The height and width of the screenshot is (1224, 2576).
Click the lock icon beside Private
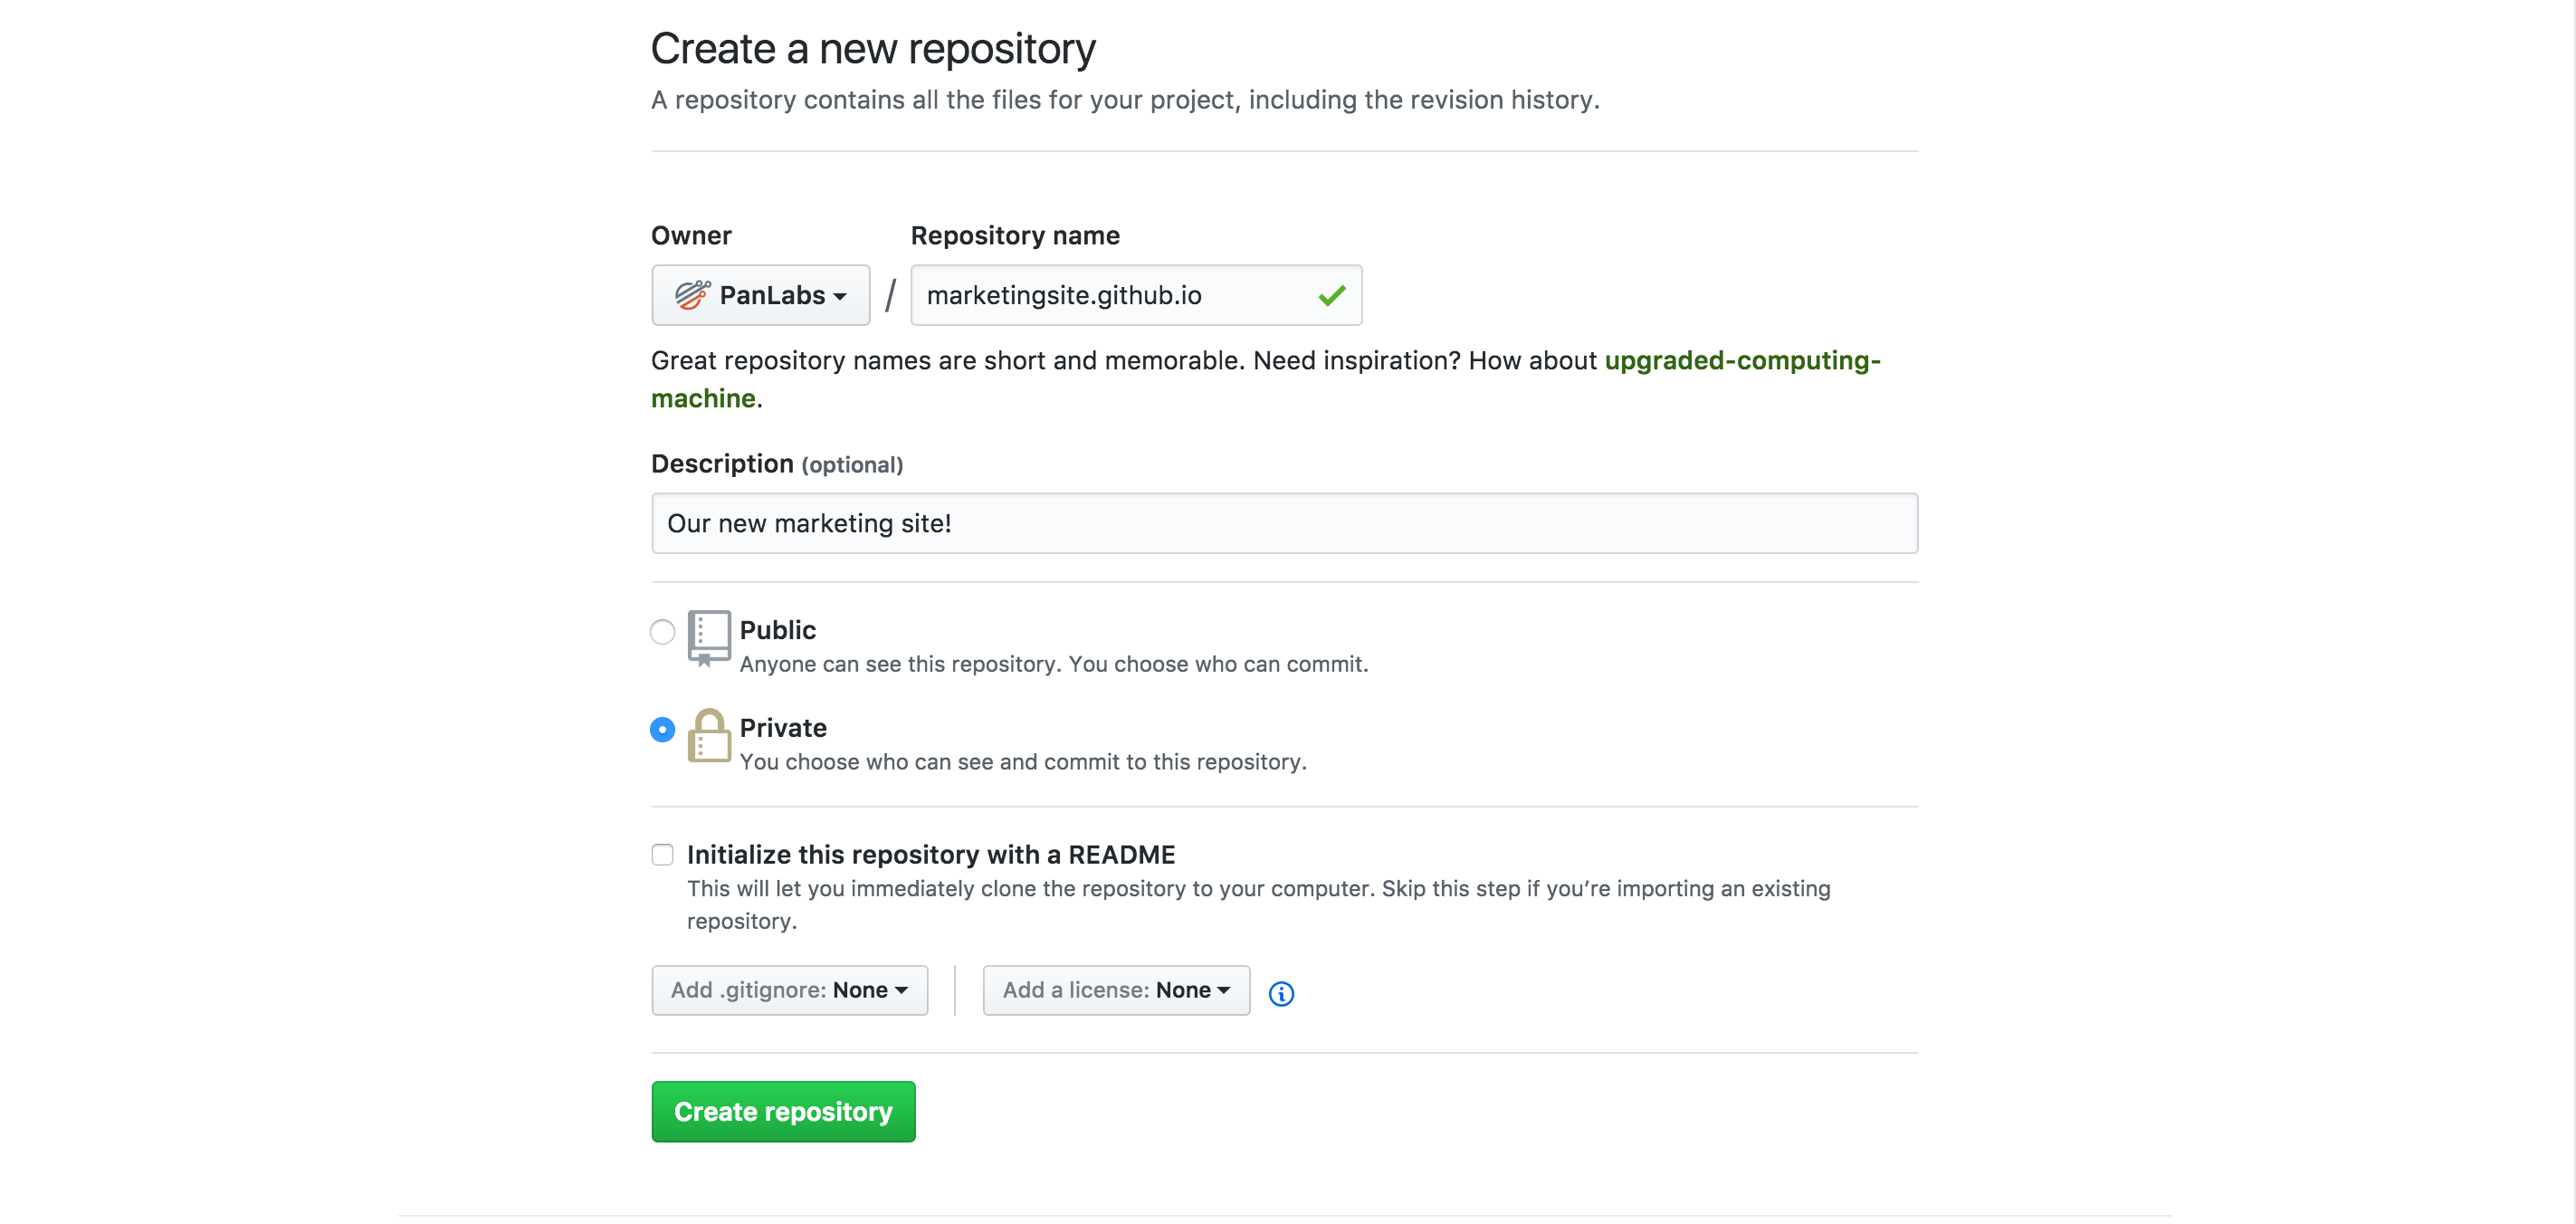point(709,737)
